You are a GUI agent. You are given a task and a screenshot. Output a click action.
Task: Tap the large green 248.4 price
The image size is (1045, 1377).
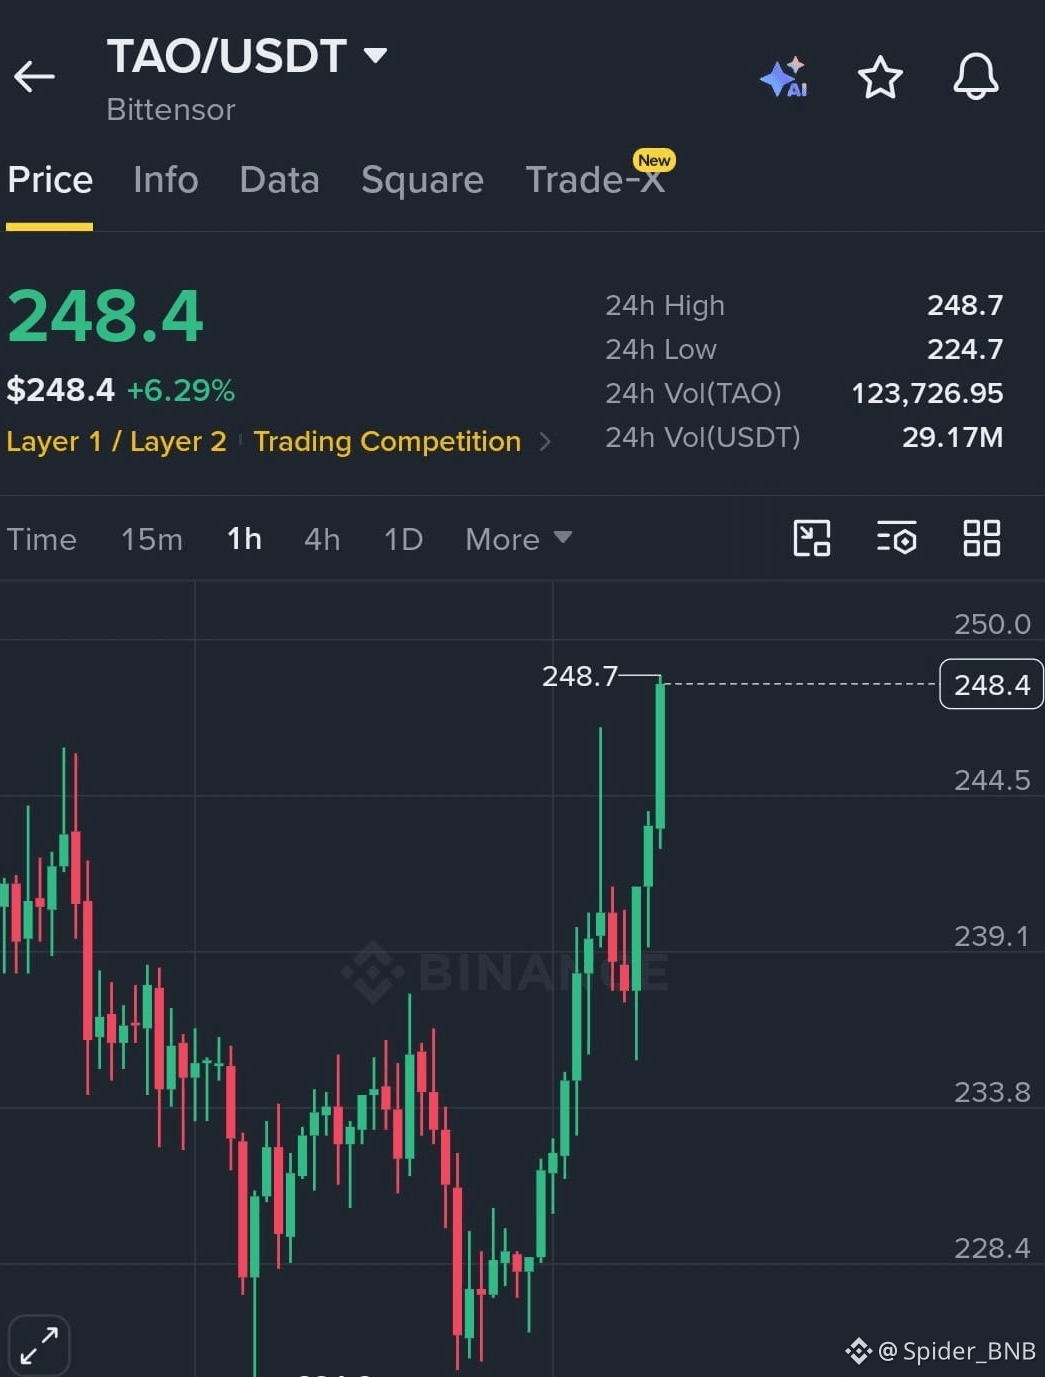[x=105, y=316]
